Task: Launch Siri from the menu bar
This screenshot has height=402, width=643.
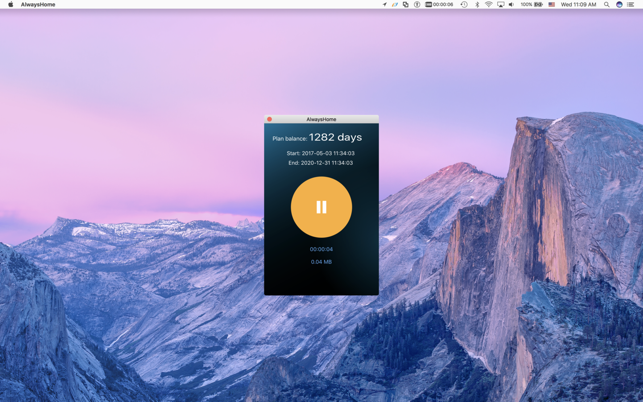Action: point(619,5)
